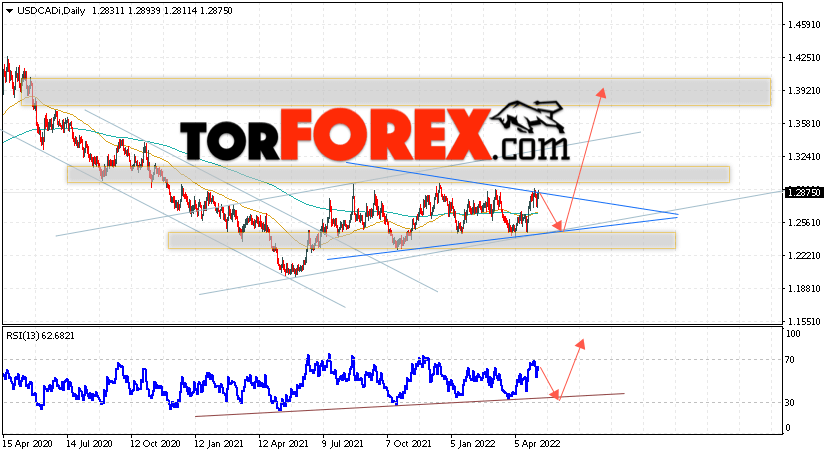
Task: Click the RSI scale value 0
Action: [x=788, y=428]
